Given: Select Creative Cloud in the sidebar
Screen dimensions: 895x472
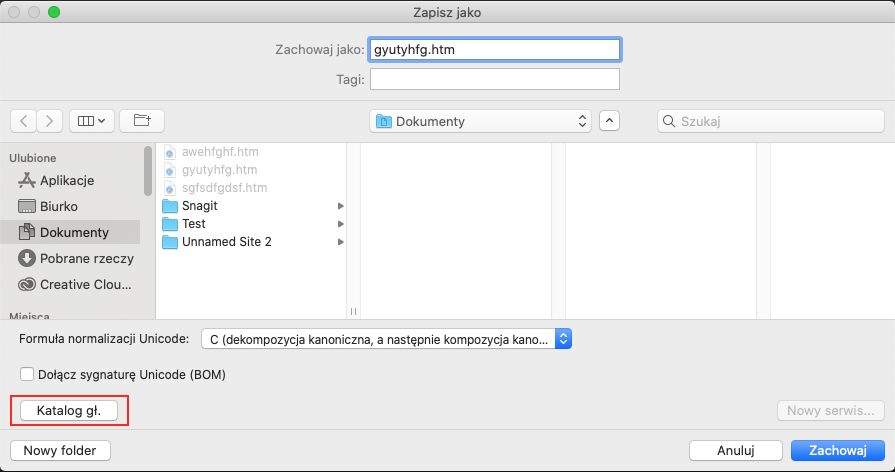Looking at the screenshot, I should pyautogui.click(x=84, y=284).
